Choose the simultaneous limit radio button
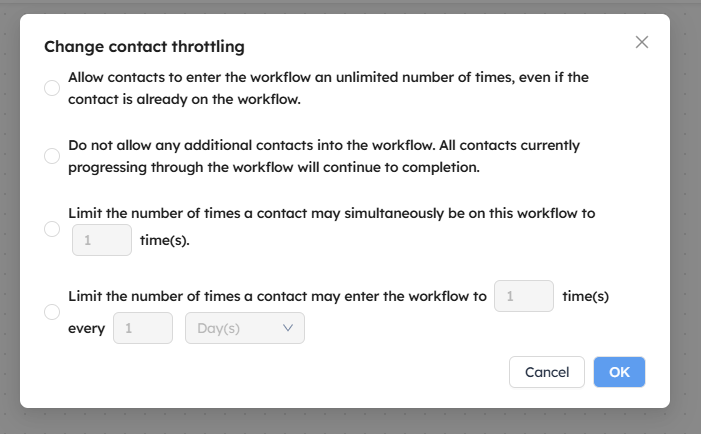Image resolution: width=701 pixels, height=434 pixels. point(52,229)
